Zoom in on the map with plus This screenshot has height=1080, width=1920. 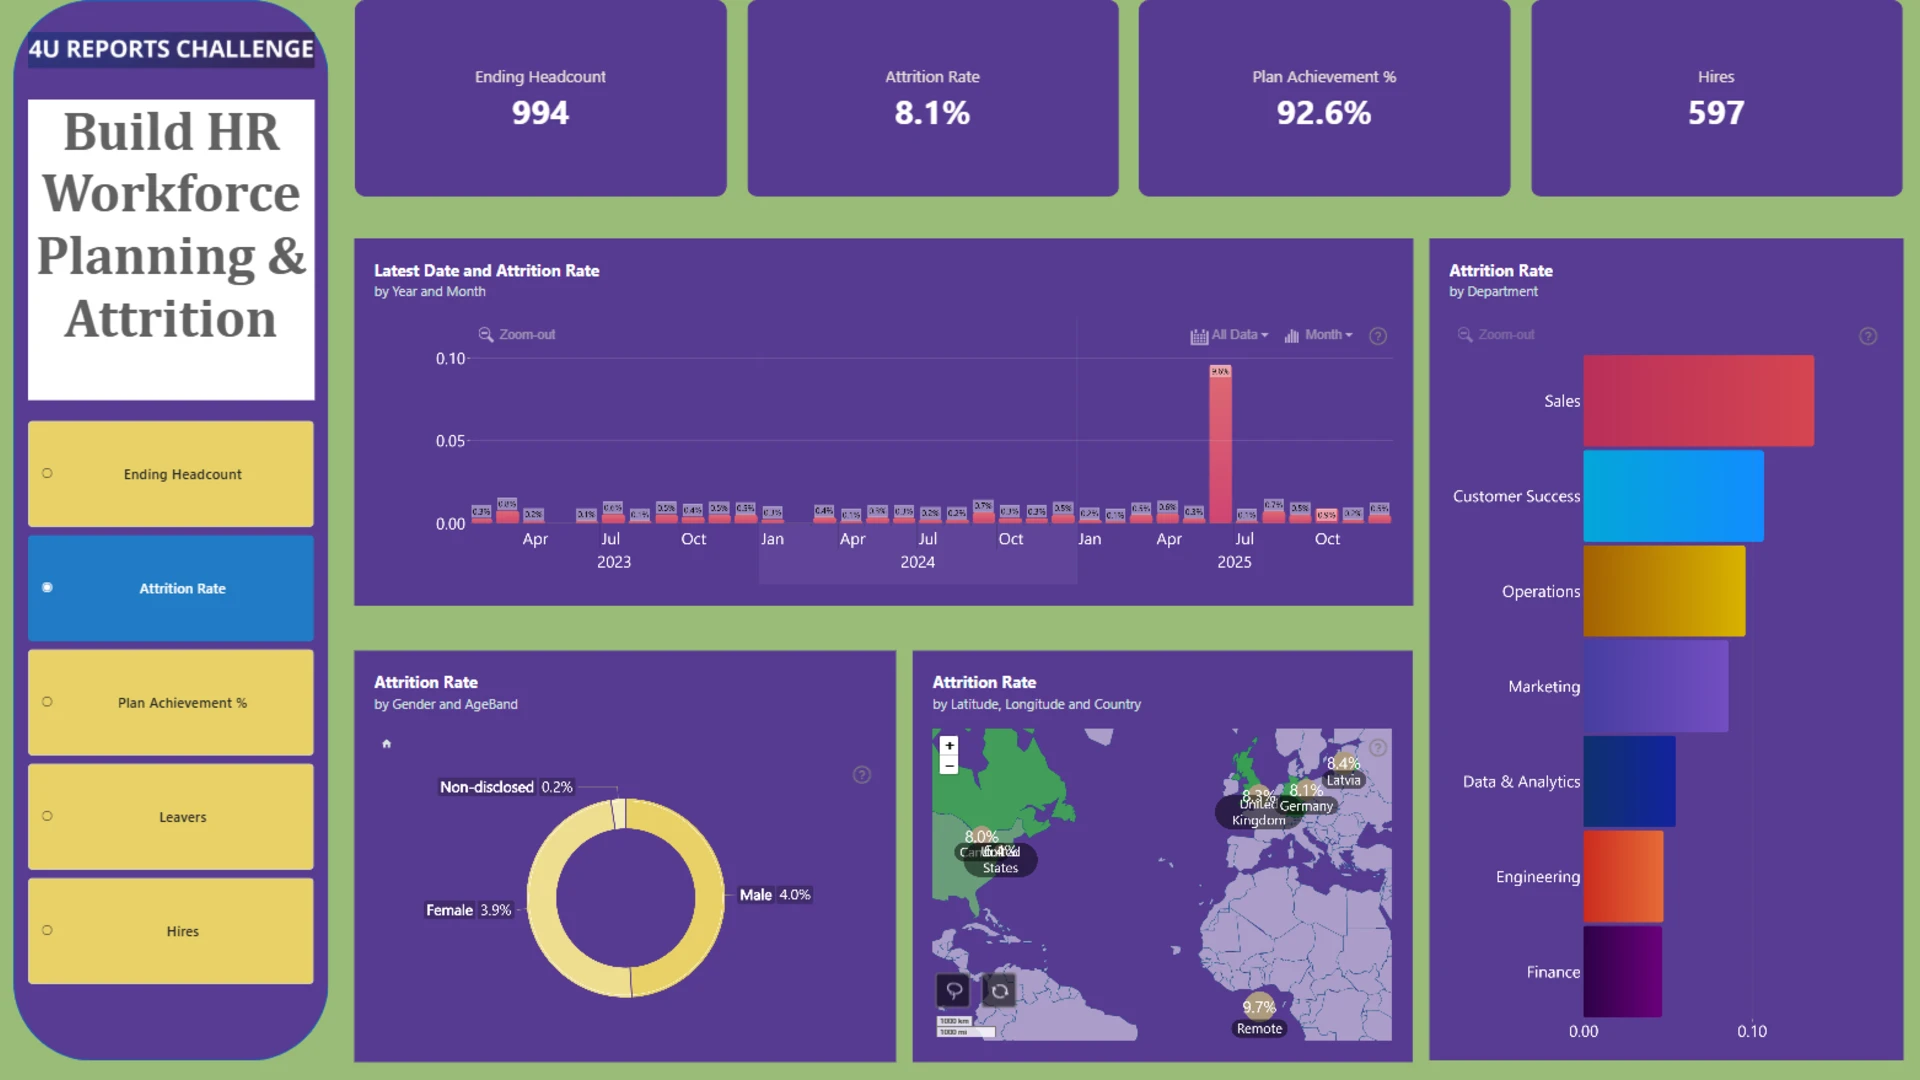pos(949,746)
